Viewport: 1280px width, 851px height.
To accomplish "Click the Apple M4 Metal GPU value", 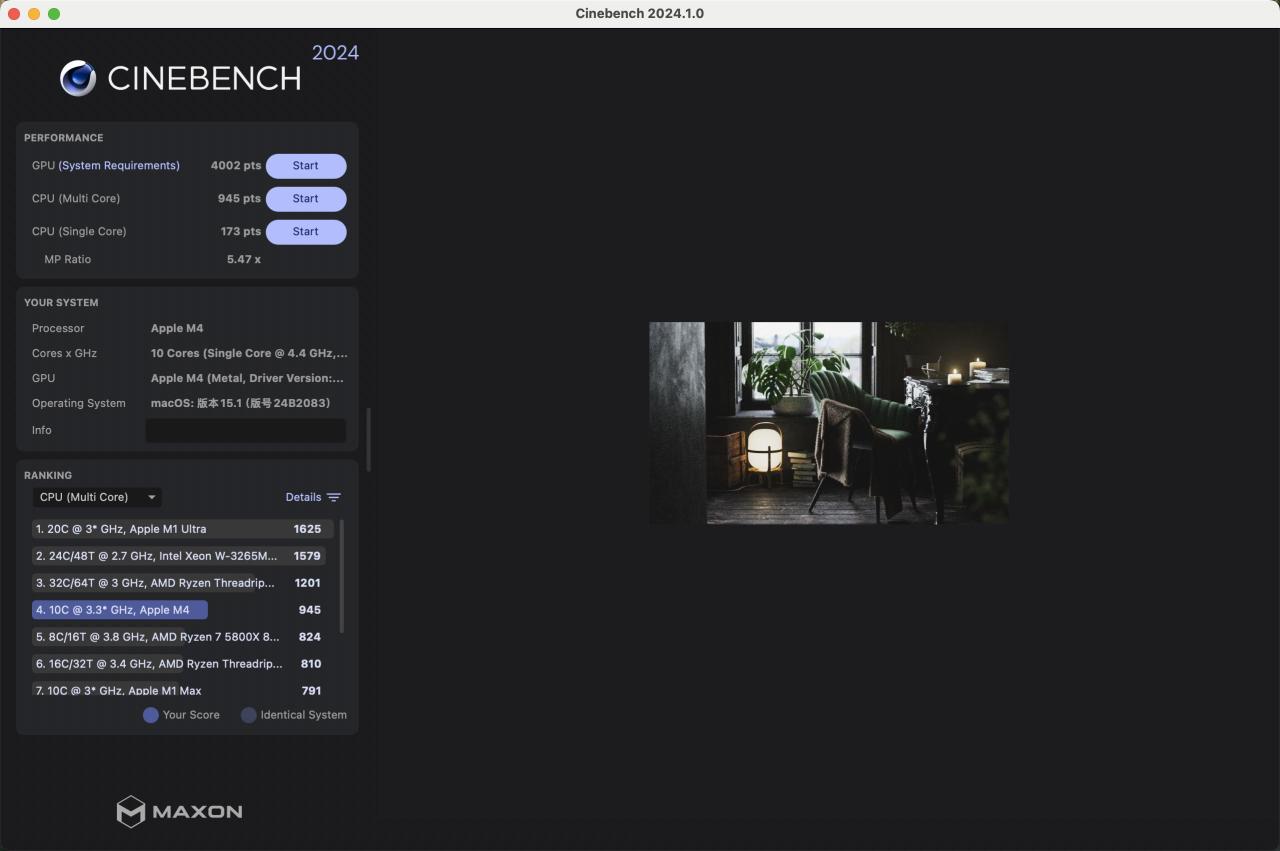I will pos(247,379).
